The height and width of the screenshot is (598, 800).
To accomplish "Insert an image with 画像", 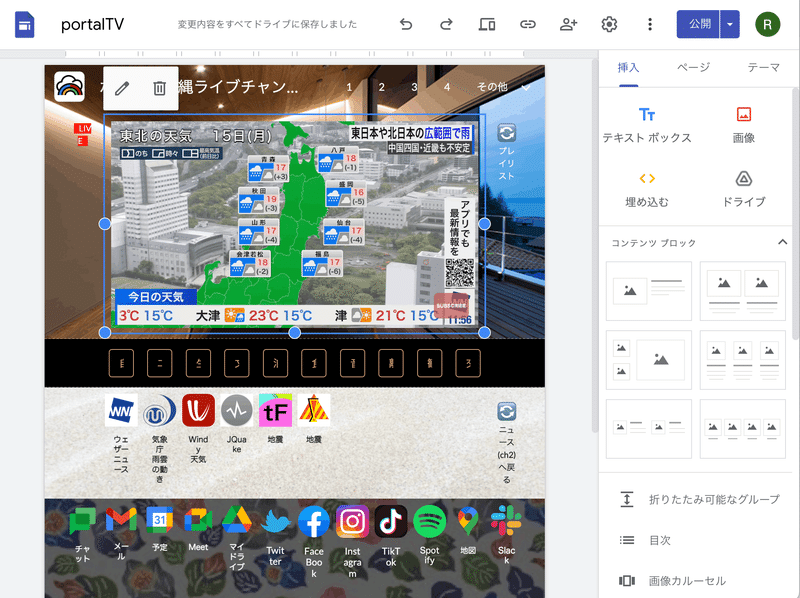I will click(x=743, y=126).
